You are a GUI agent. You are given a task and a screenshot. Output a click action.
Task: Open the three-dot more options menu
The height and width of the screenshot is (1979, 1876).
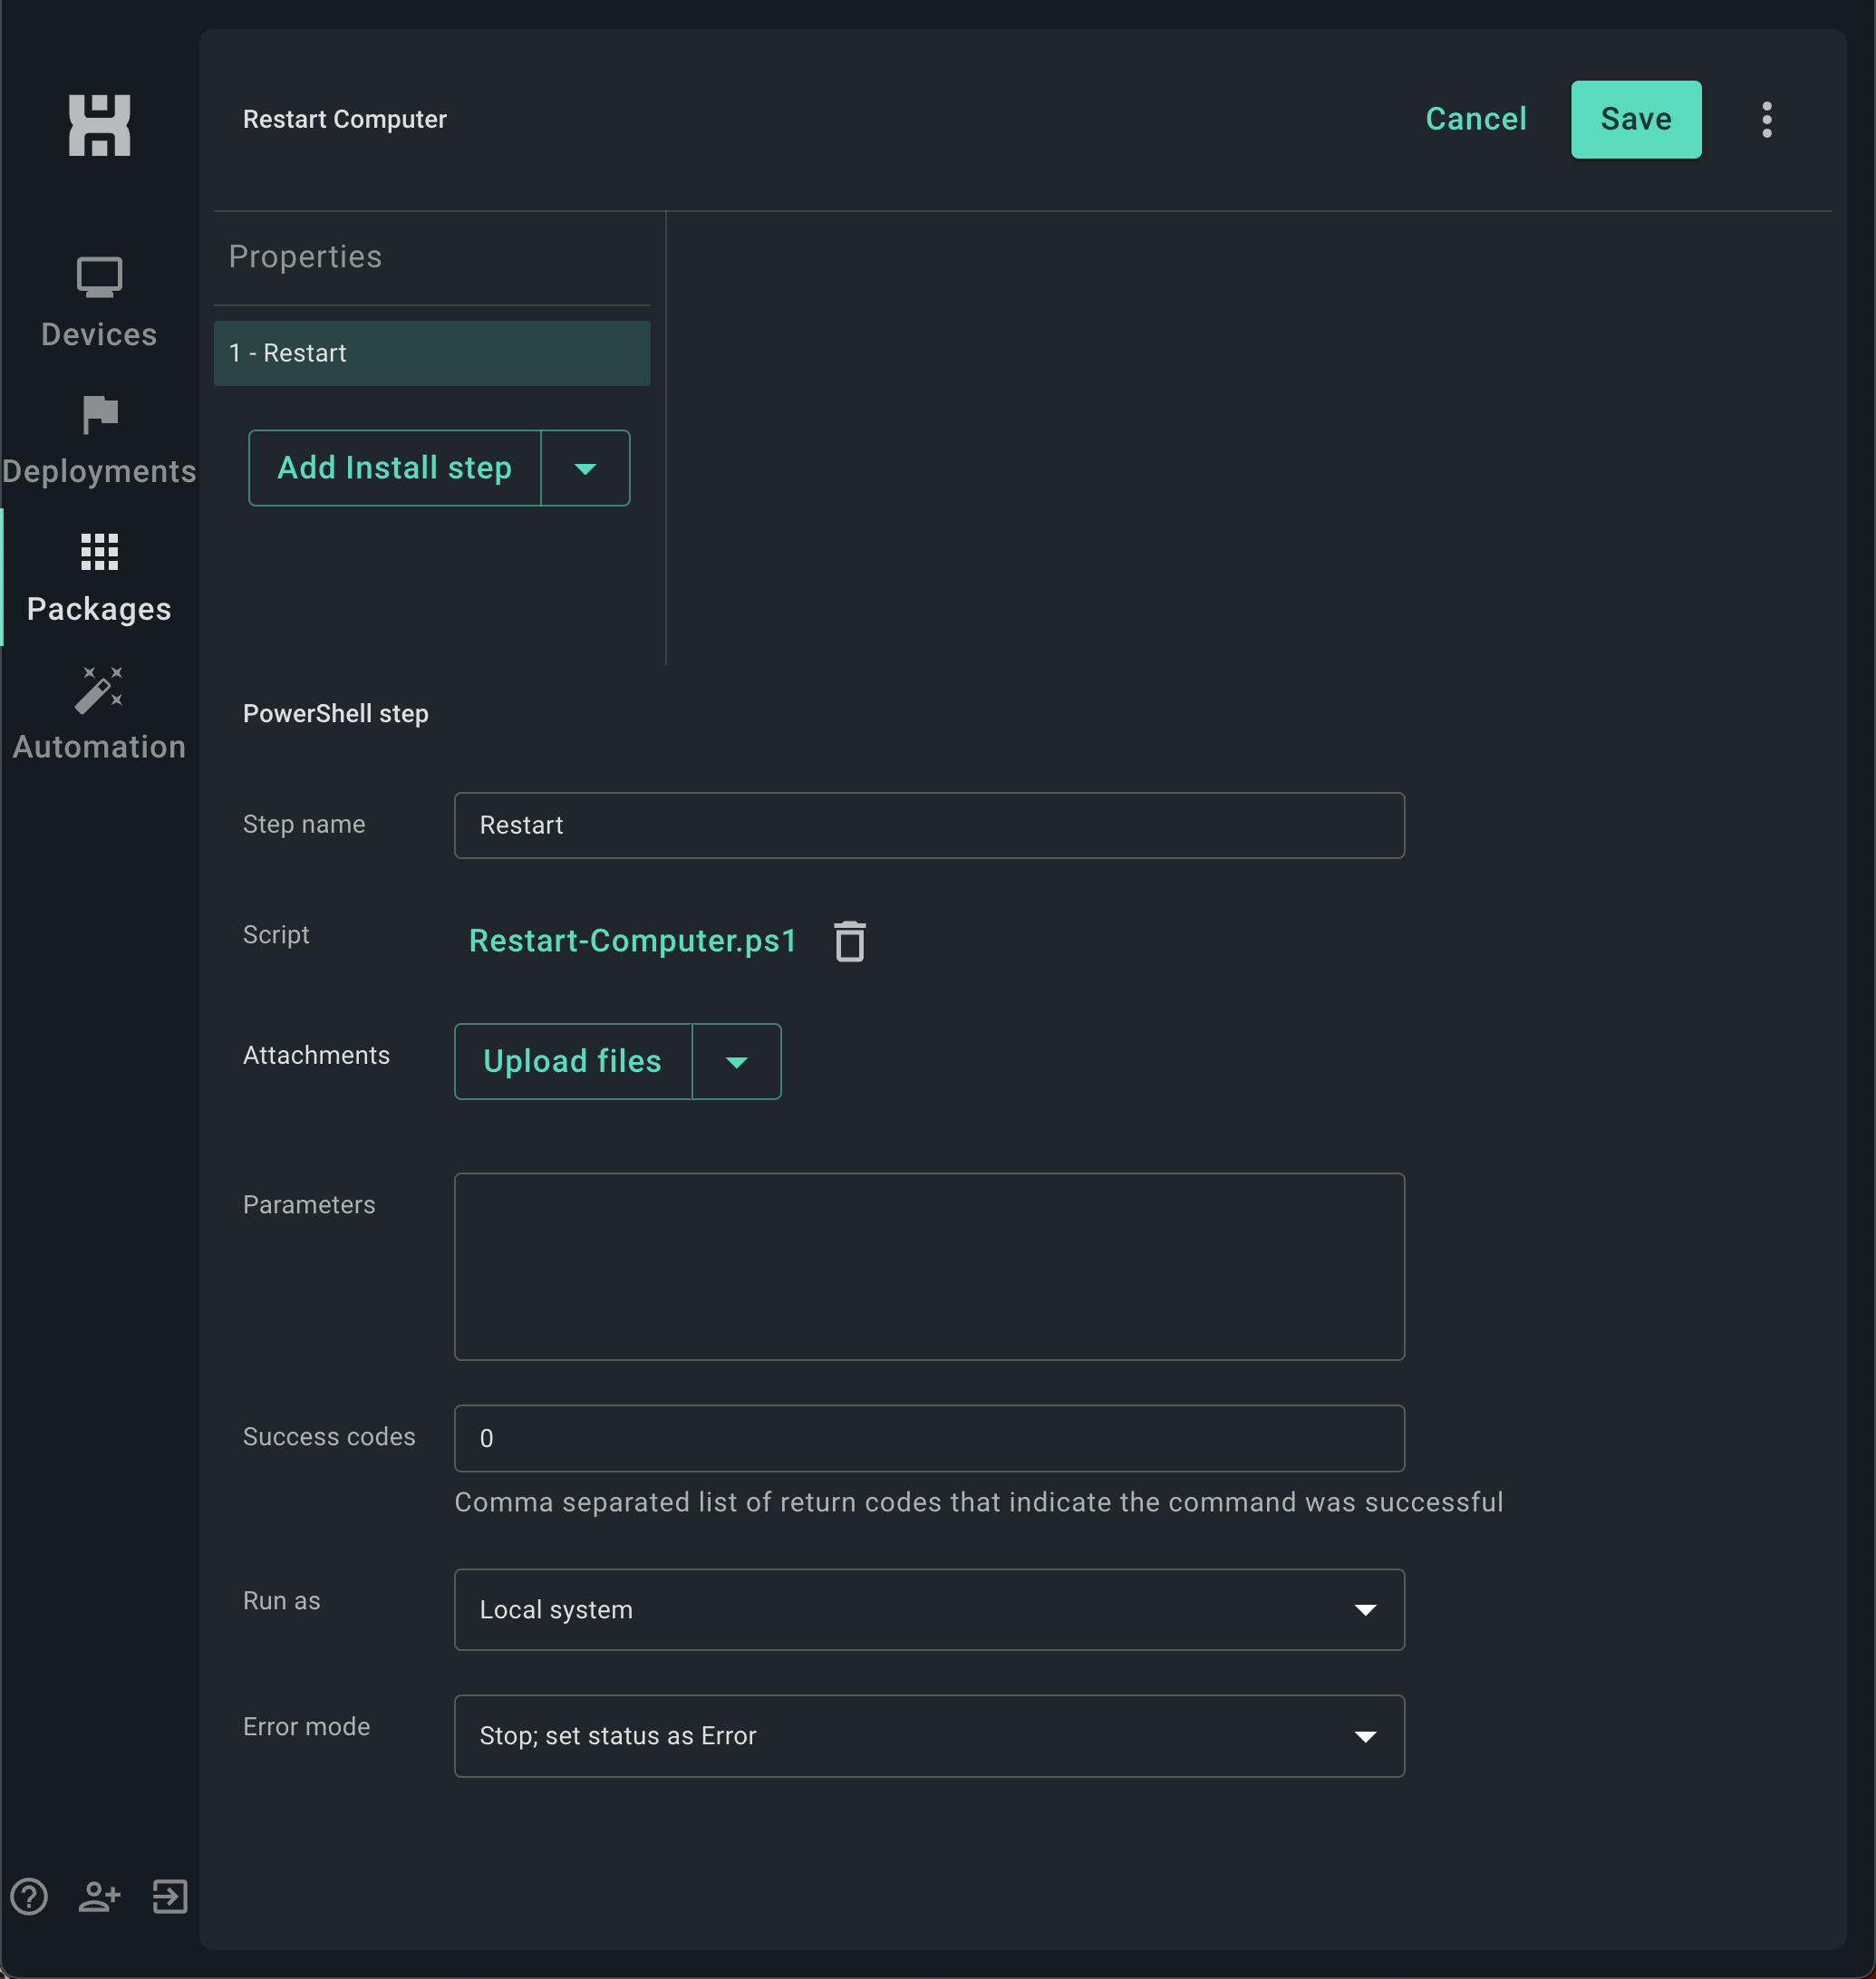(1766, 119)
